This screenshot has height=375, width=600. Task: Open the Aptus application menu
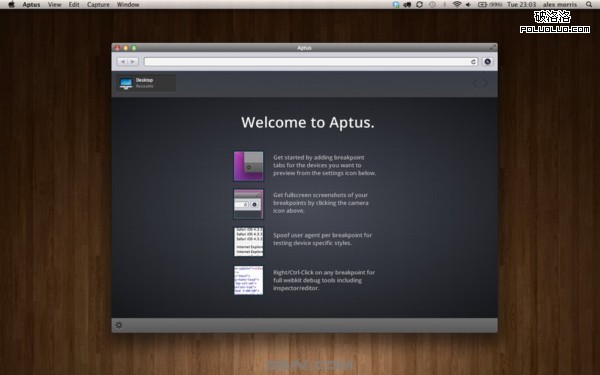[x=31, y=5]
